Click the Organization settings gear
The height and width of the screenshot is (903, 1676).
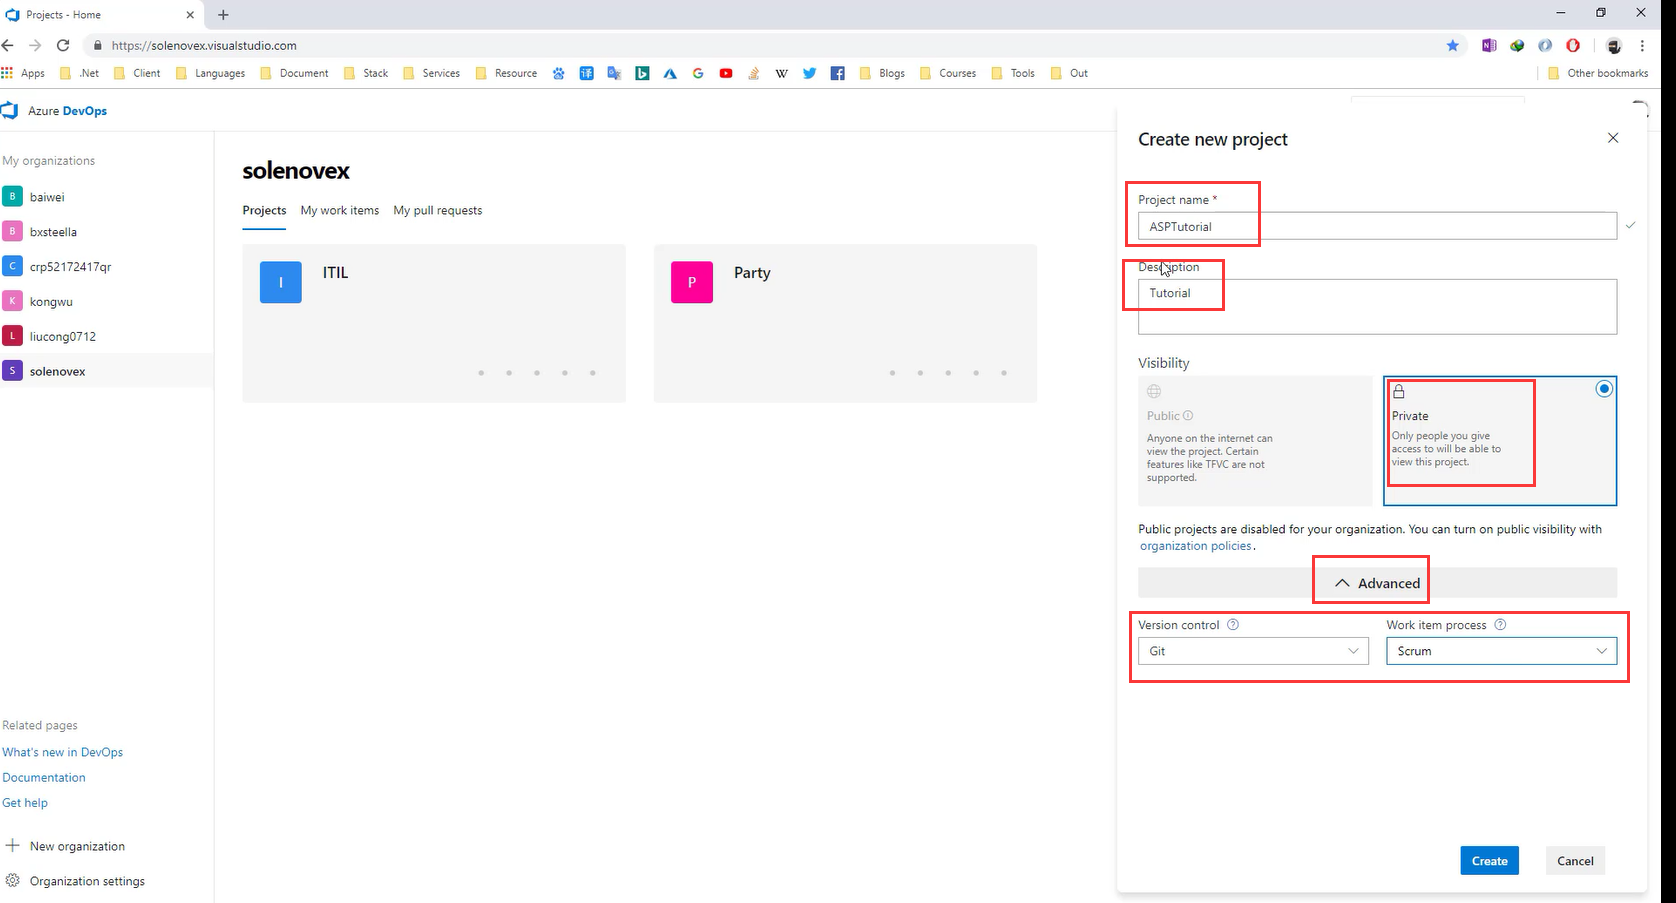click(x=13, y=880)
